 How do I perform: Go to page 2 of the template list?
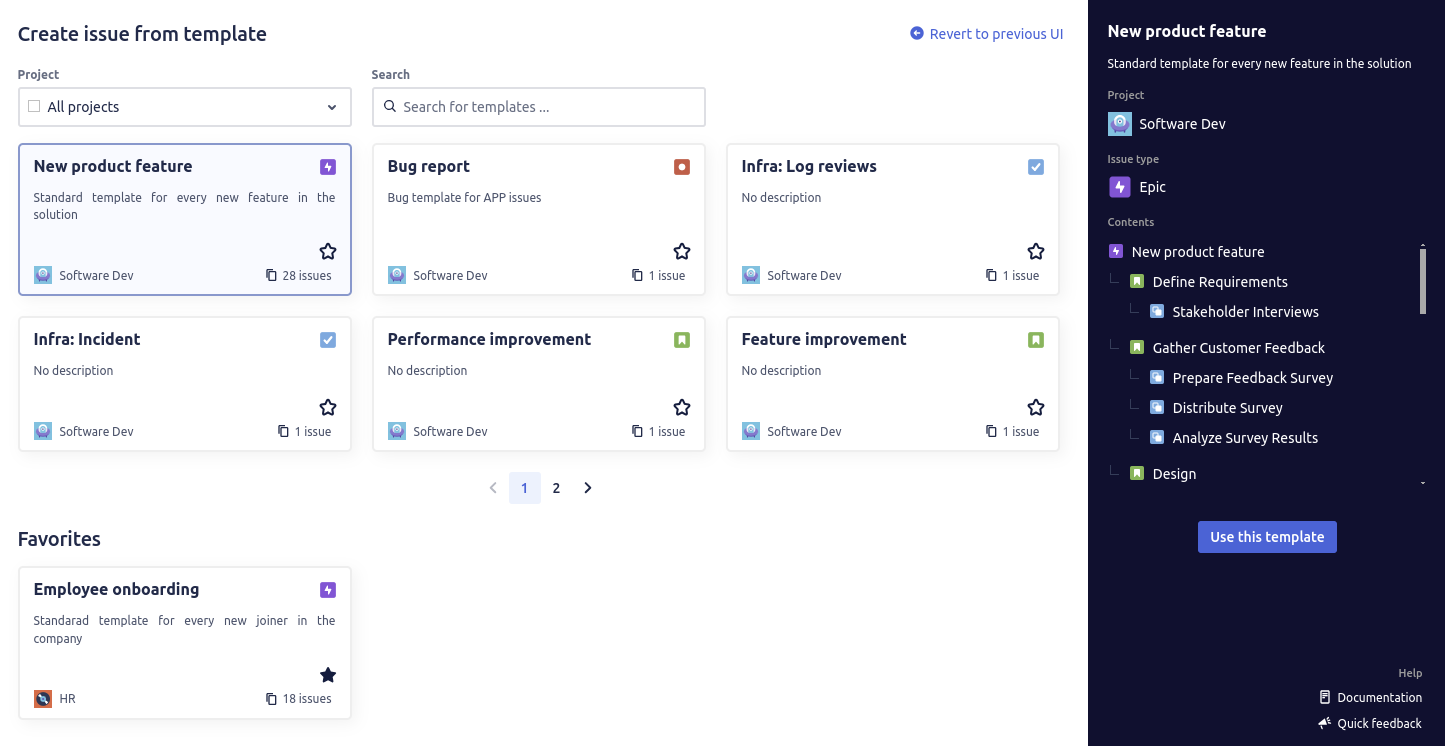click(556, 488)
